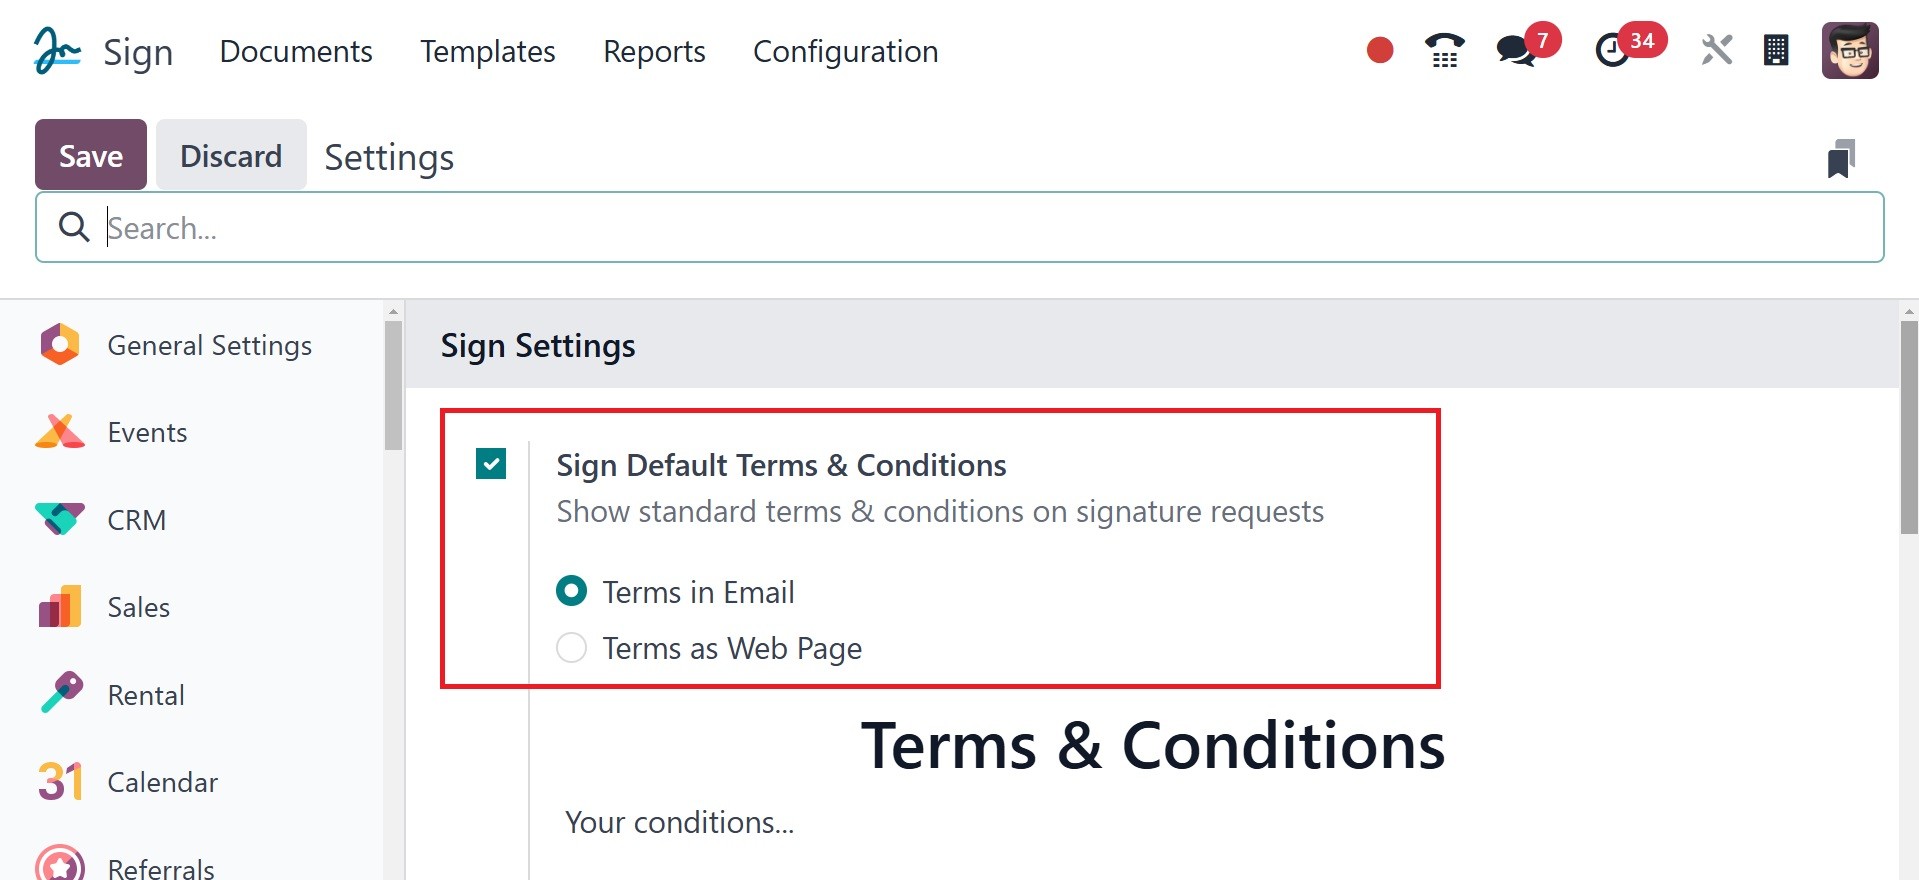
Task: Click the bookmark icon beside Settings
Action: point(1841,158)
